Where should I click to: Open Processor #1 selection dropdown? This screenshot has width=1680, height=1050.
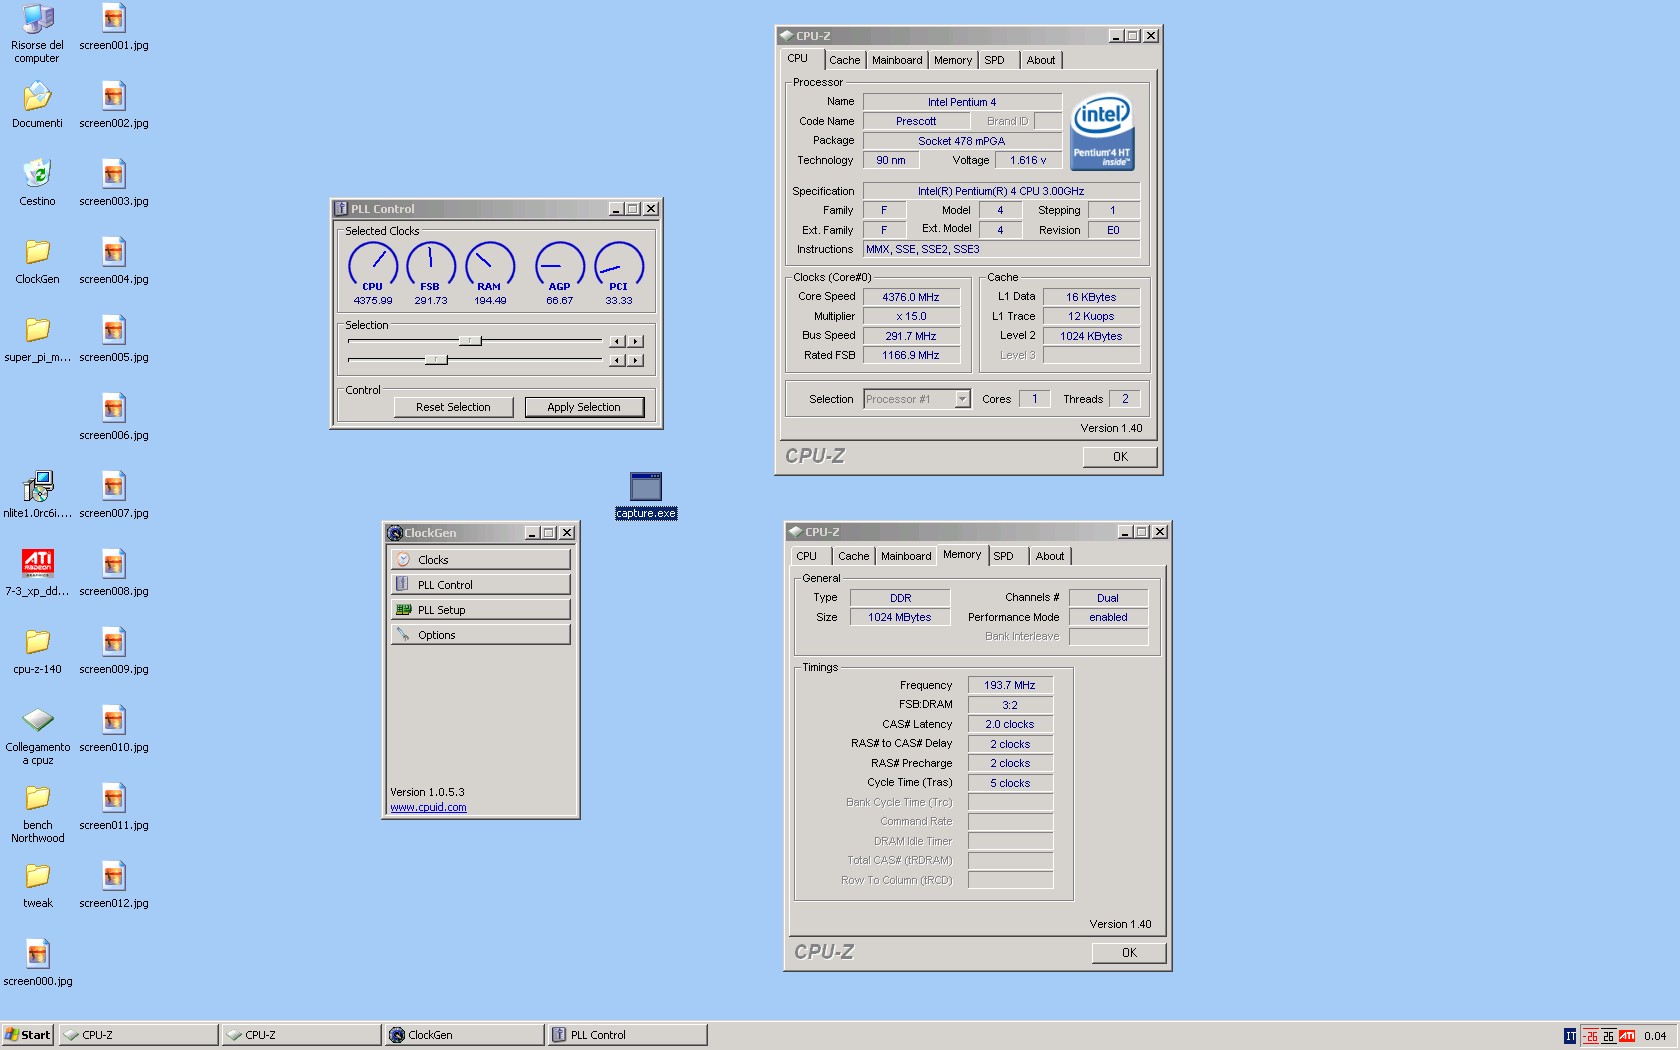(917, 399)
